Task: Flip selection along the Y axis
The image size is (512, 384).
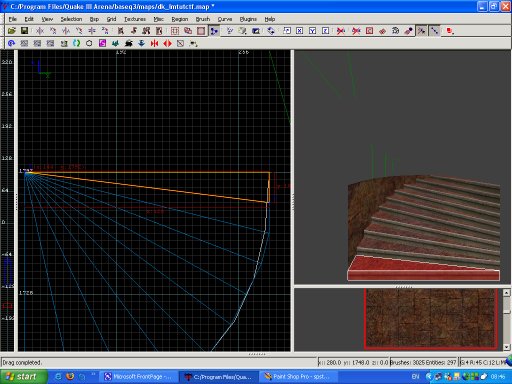Action: coord(66,31)
